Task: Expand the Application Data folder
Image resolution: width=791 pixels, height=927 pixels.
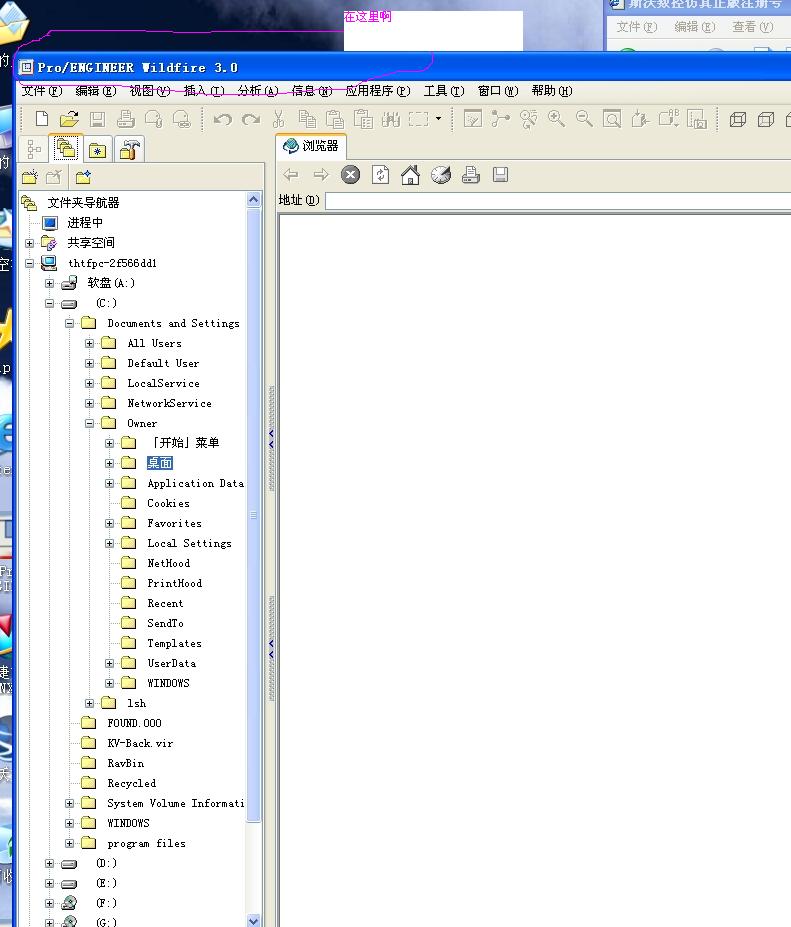Action: [109, 484]
